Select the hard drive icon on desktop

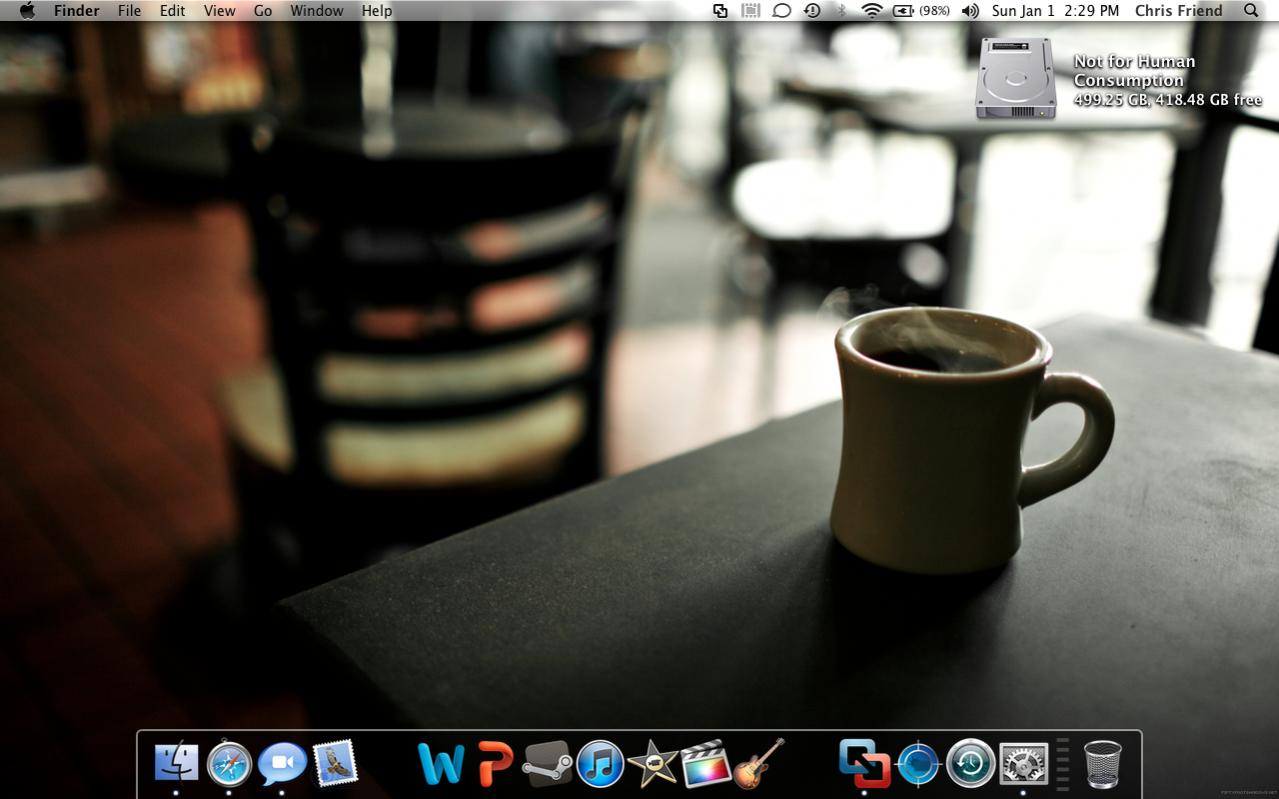[x=1016, y=79]
